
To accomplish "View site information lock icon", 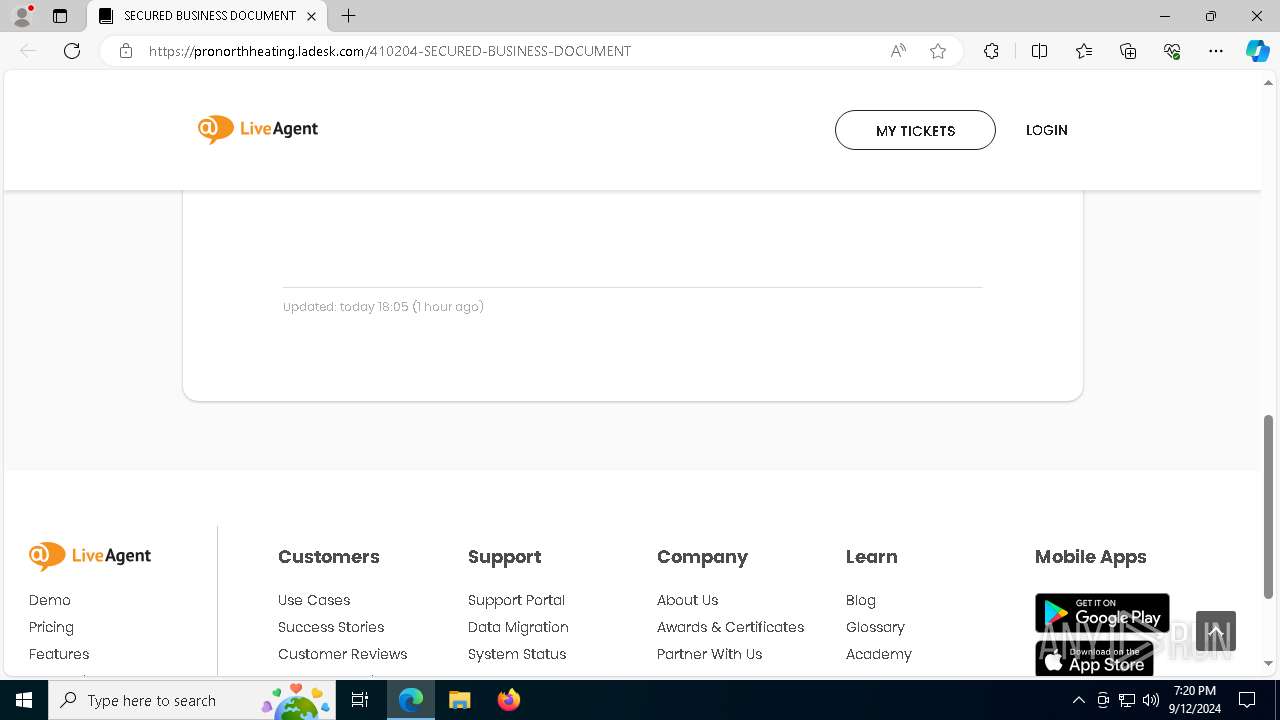I will pos(126,51).
